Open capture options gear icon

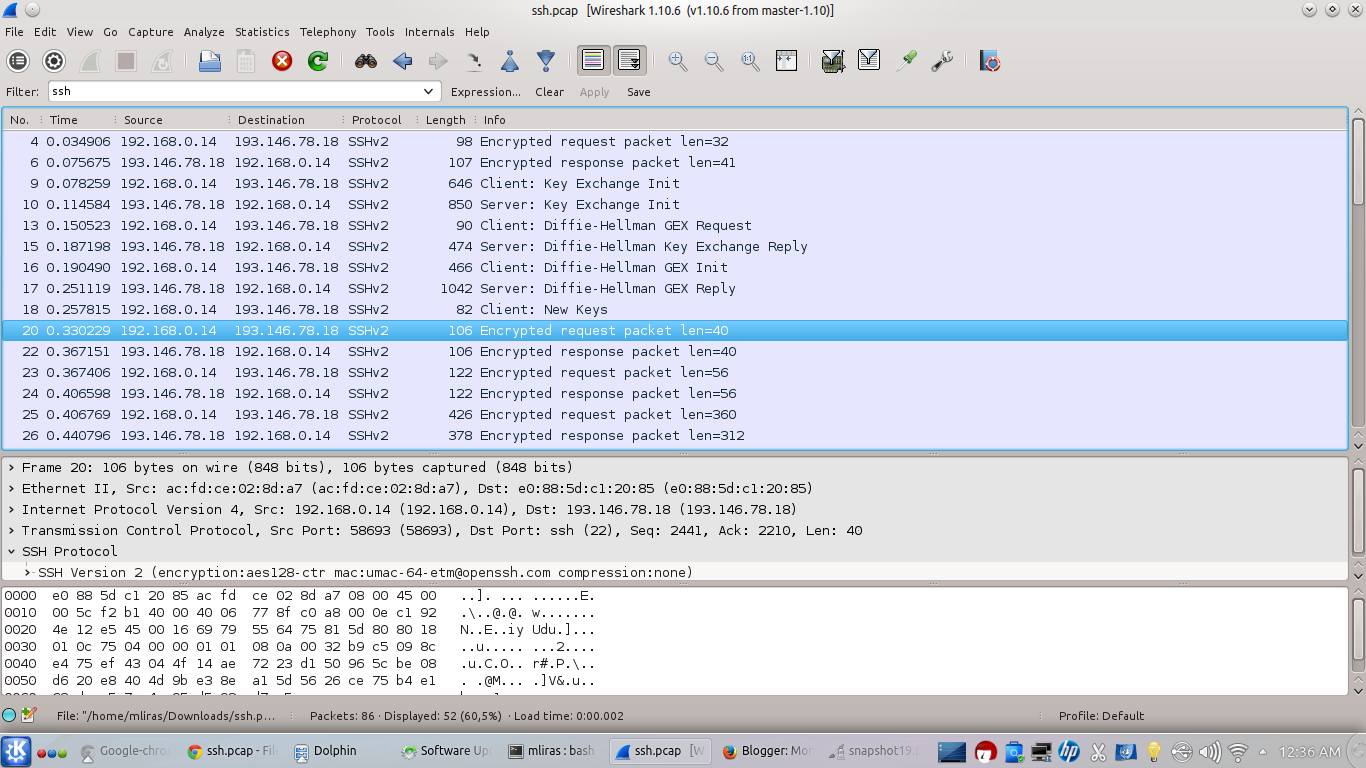[54, 61]
